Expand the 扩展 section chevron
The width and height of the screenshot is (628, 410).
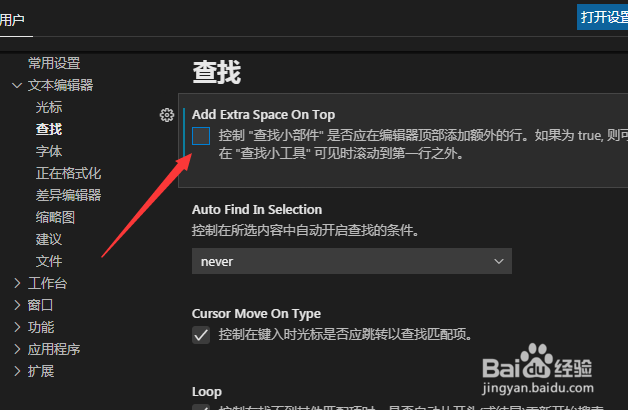(x=17, y=371)
